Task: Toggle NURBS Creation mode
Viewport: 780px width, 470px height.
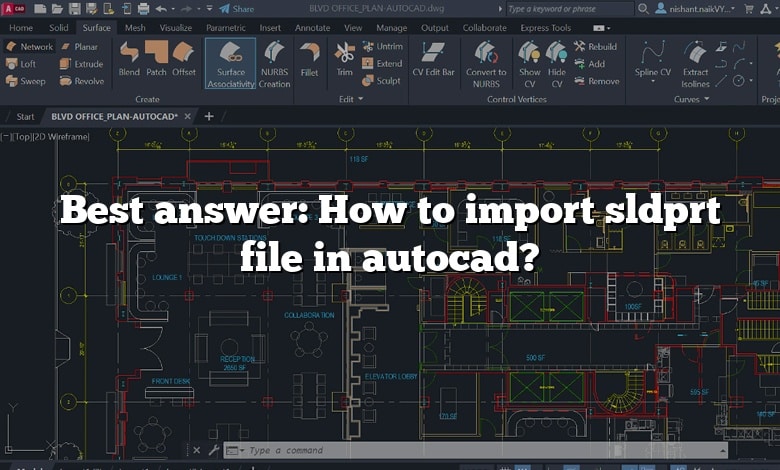Action: tap(274, 65)
